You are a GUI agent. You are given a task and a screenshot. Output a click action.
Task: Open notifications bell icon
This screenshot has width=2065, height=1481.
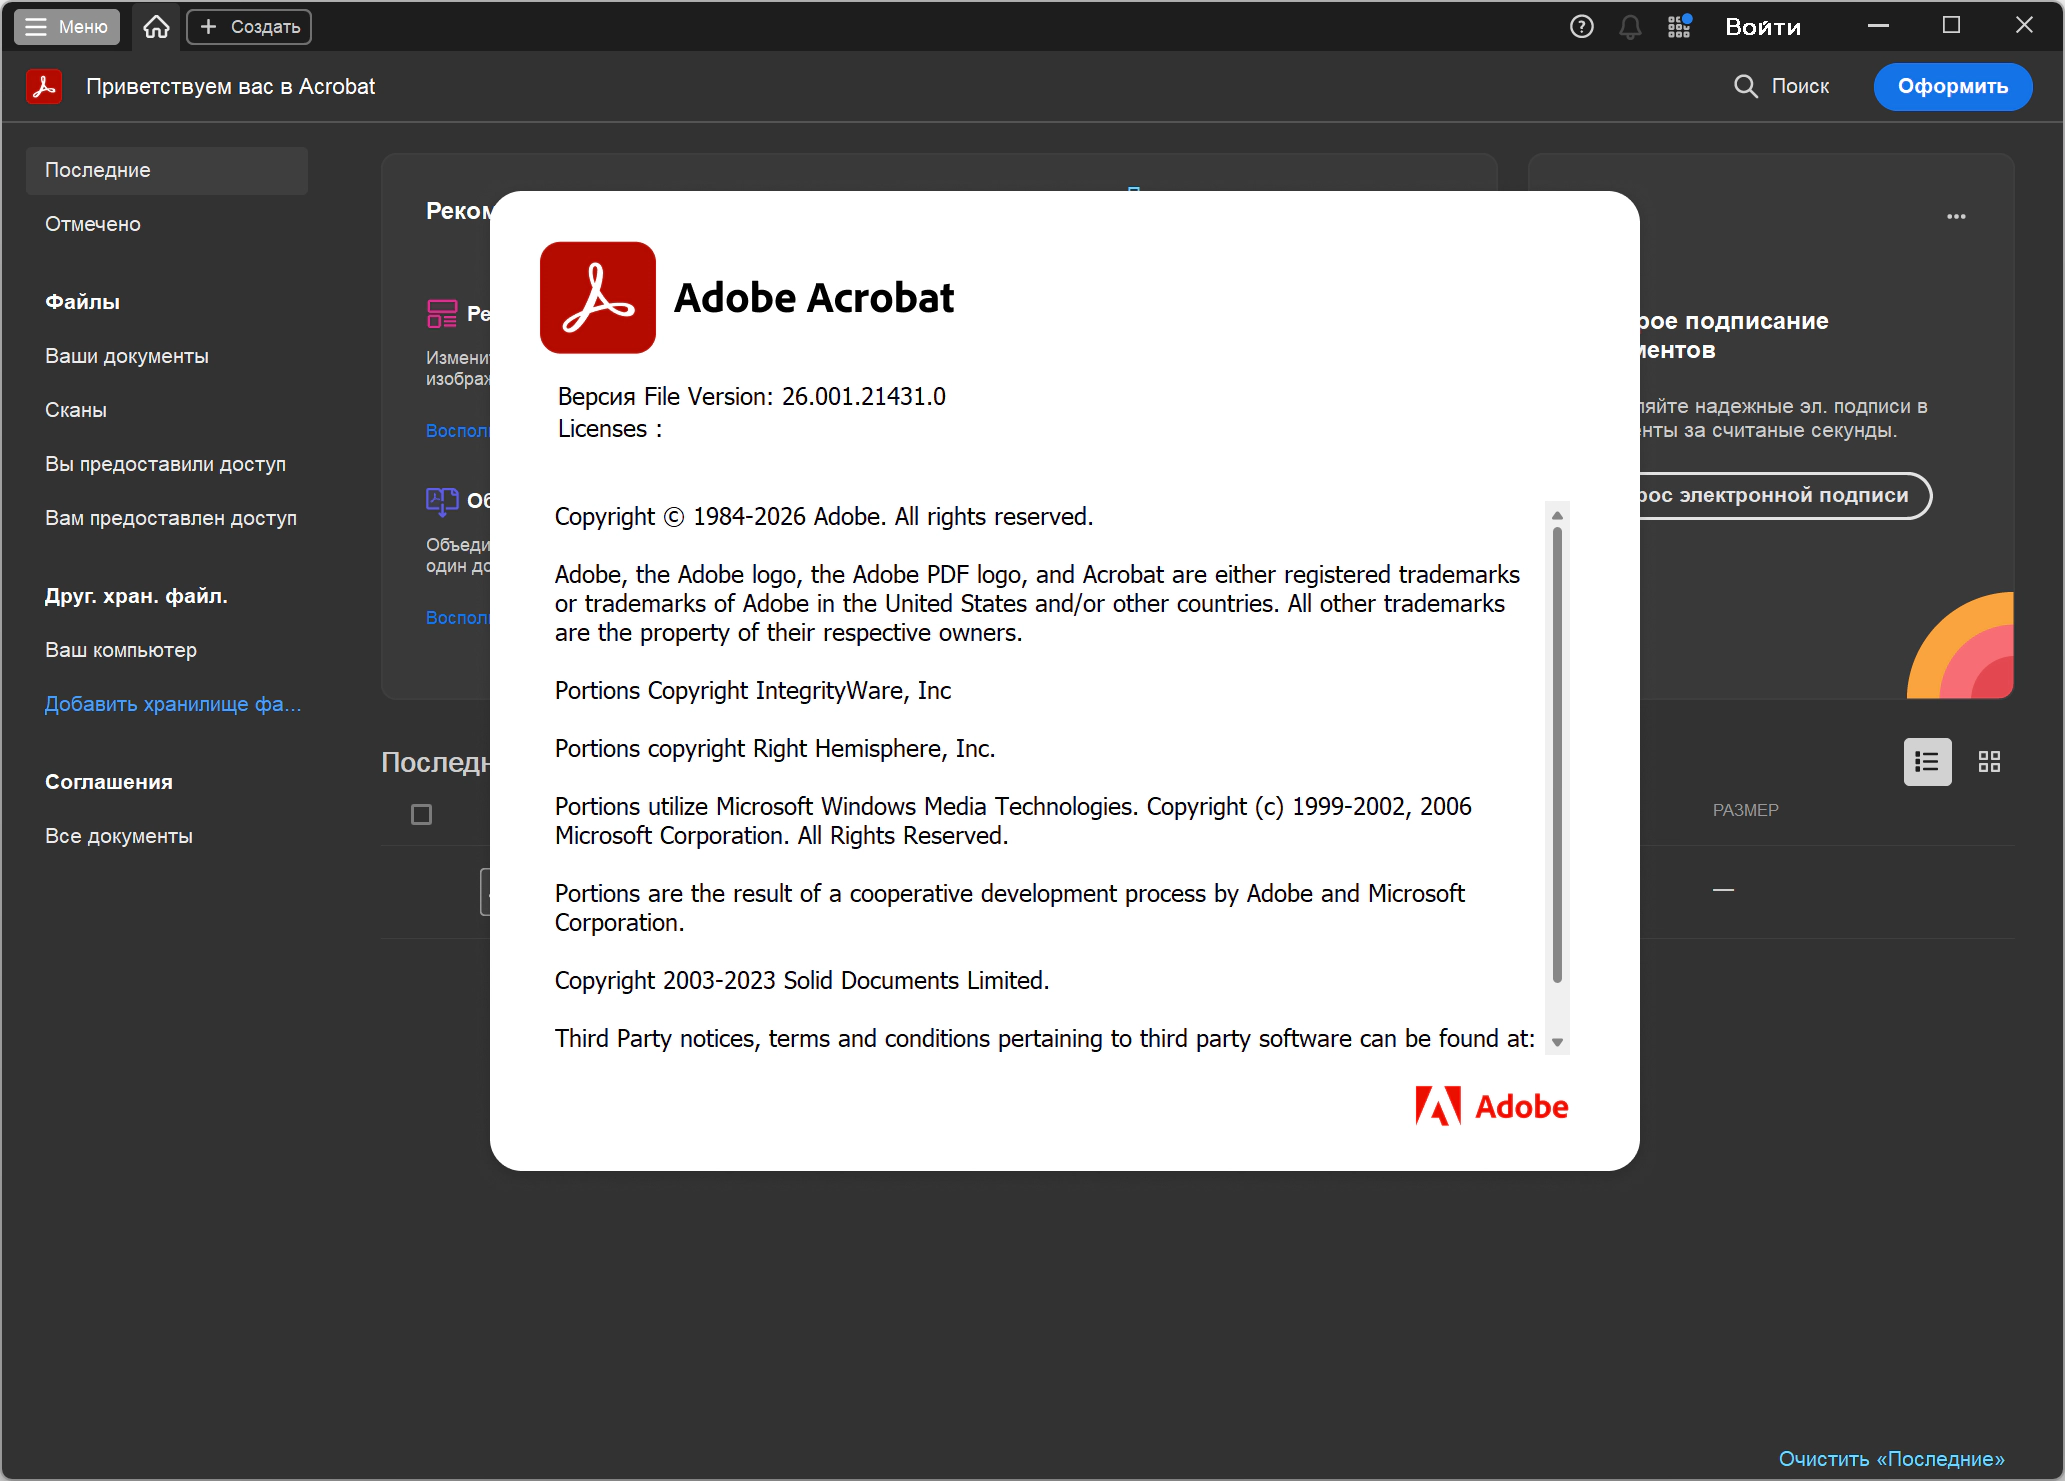[1630, 27]
